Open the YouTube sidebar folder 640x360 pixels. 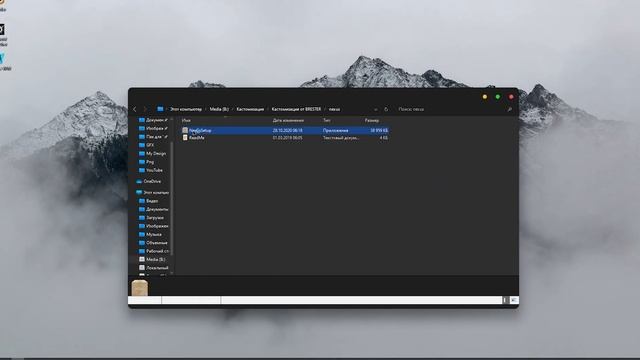pyautogui.click(x=151, y=170)
